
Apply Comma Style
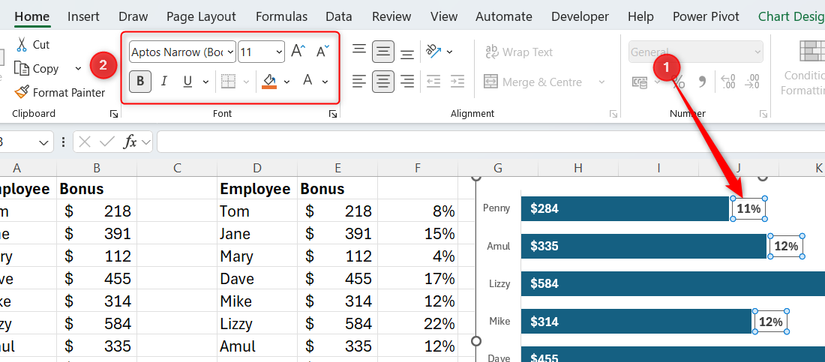point(701,82)
